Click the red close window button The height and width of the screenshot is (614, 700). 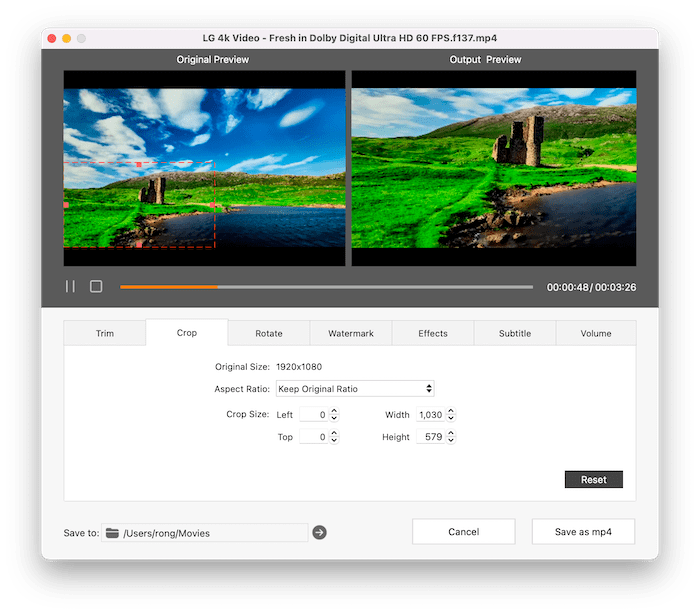point(50,38)
